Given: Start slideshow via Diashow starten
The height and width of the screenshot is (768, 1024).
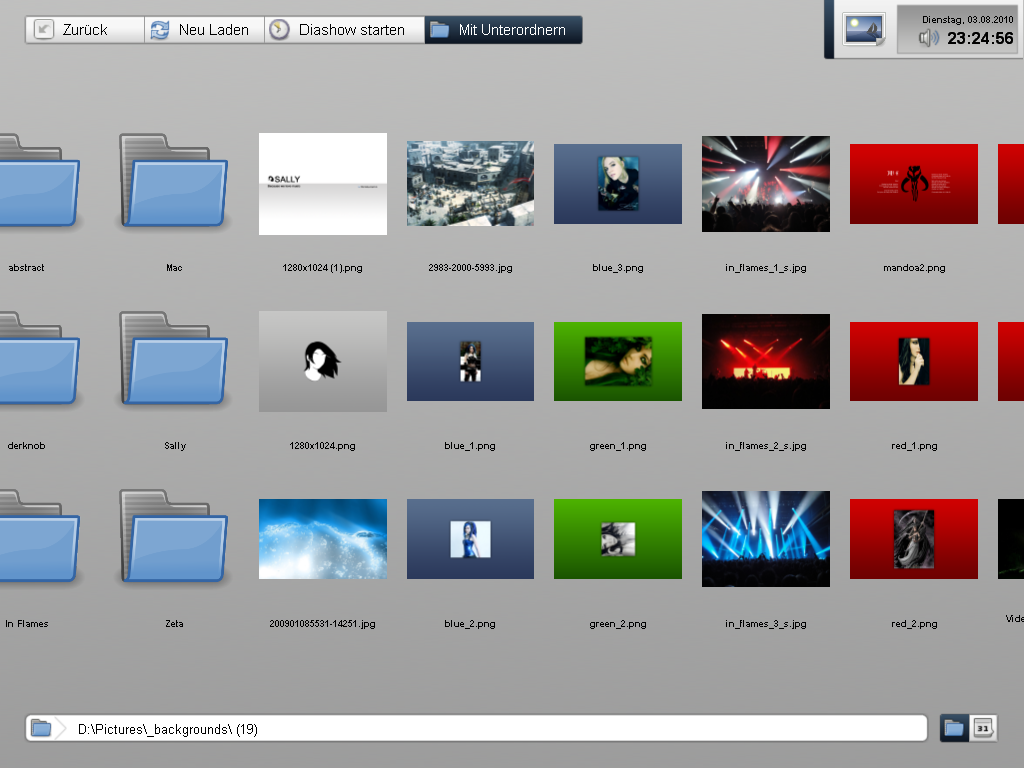Looking at the screenshot, I should point(344,30).
